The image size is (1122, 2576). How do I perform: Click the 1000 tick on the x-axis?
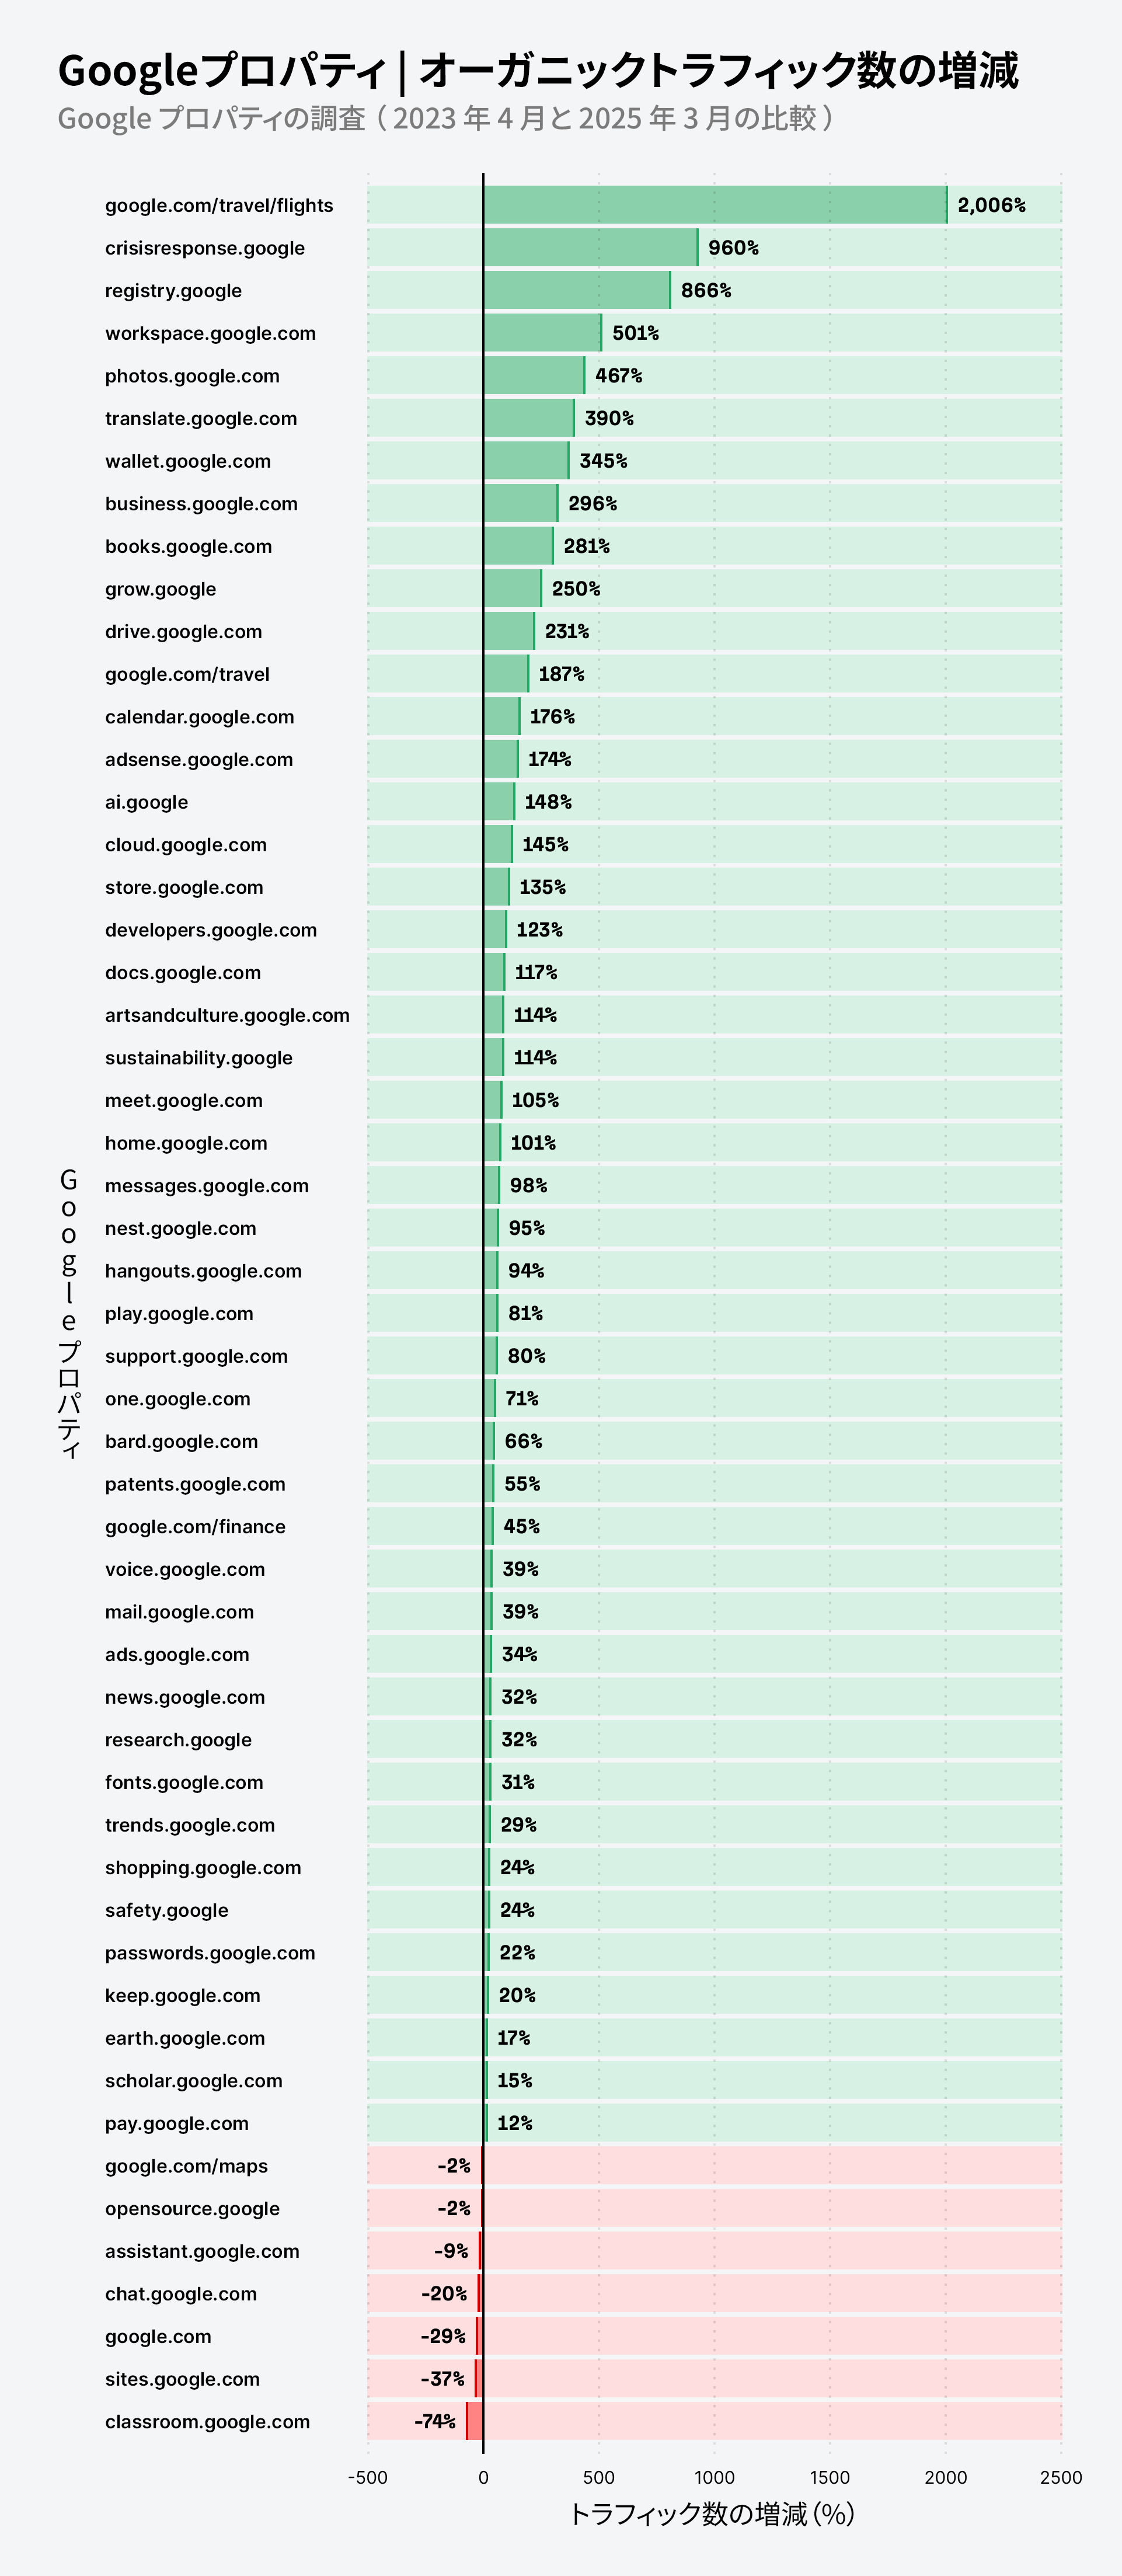click(714, 2477)
